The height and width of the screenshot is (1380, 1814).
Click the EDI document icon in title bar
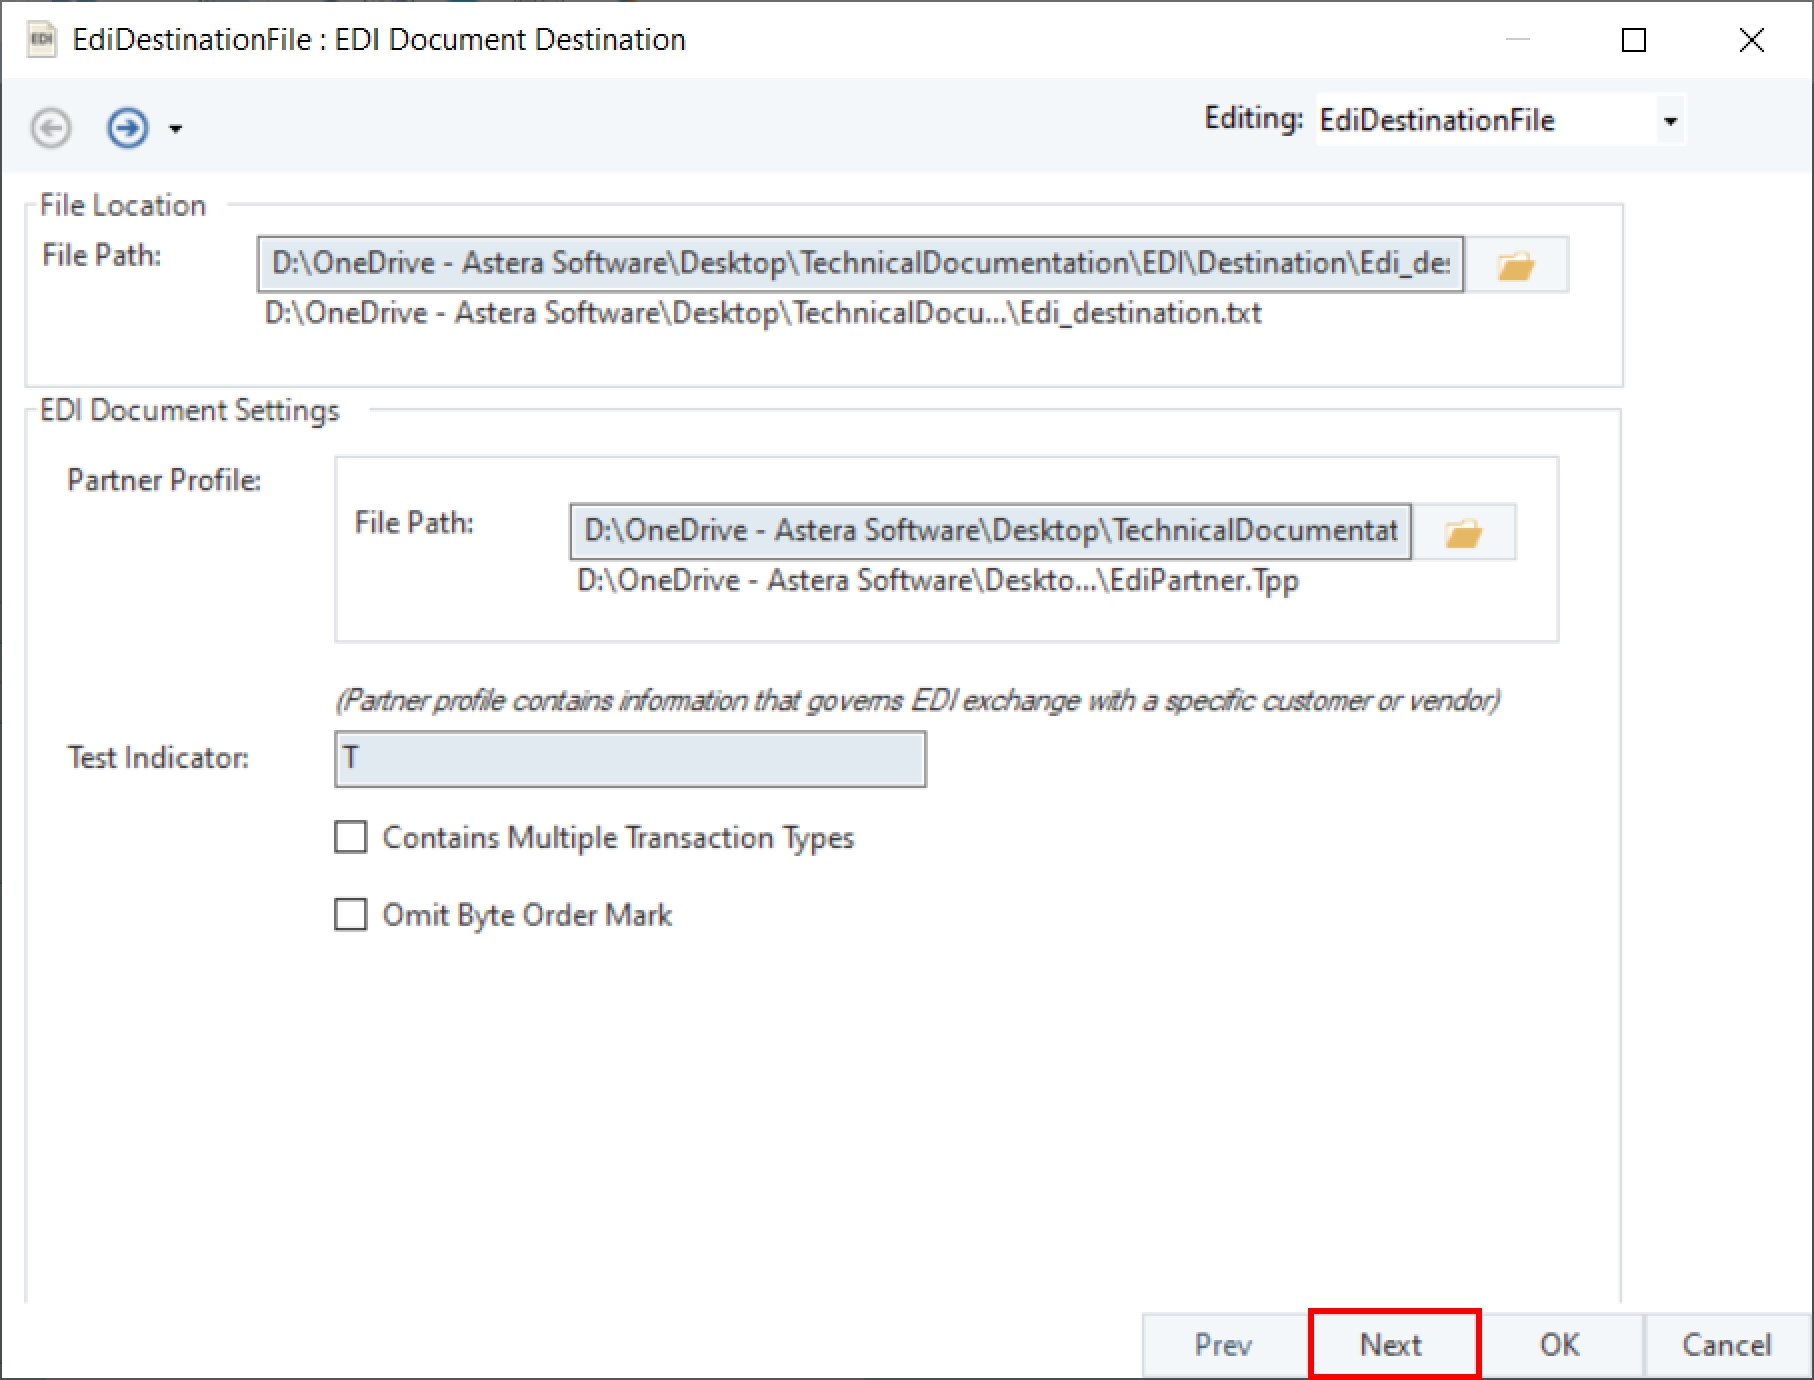(41, 40)
